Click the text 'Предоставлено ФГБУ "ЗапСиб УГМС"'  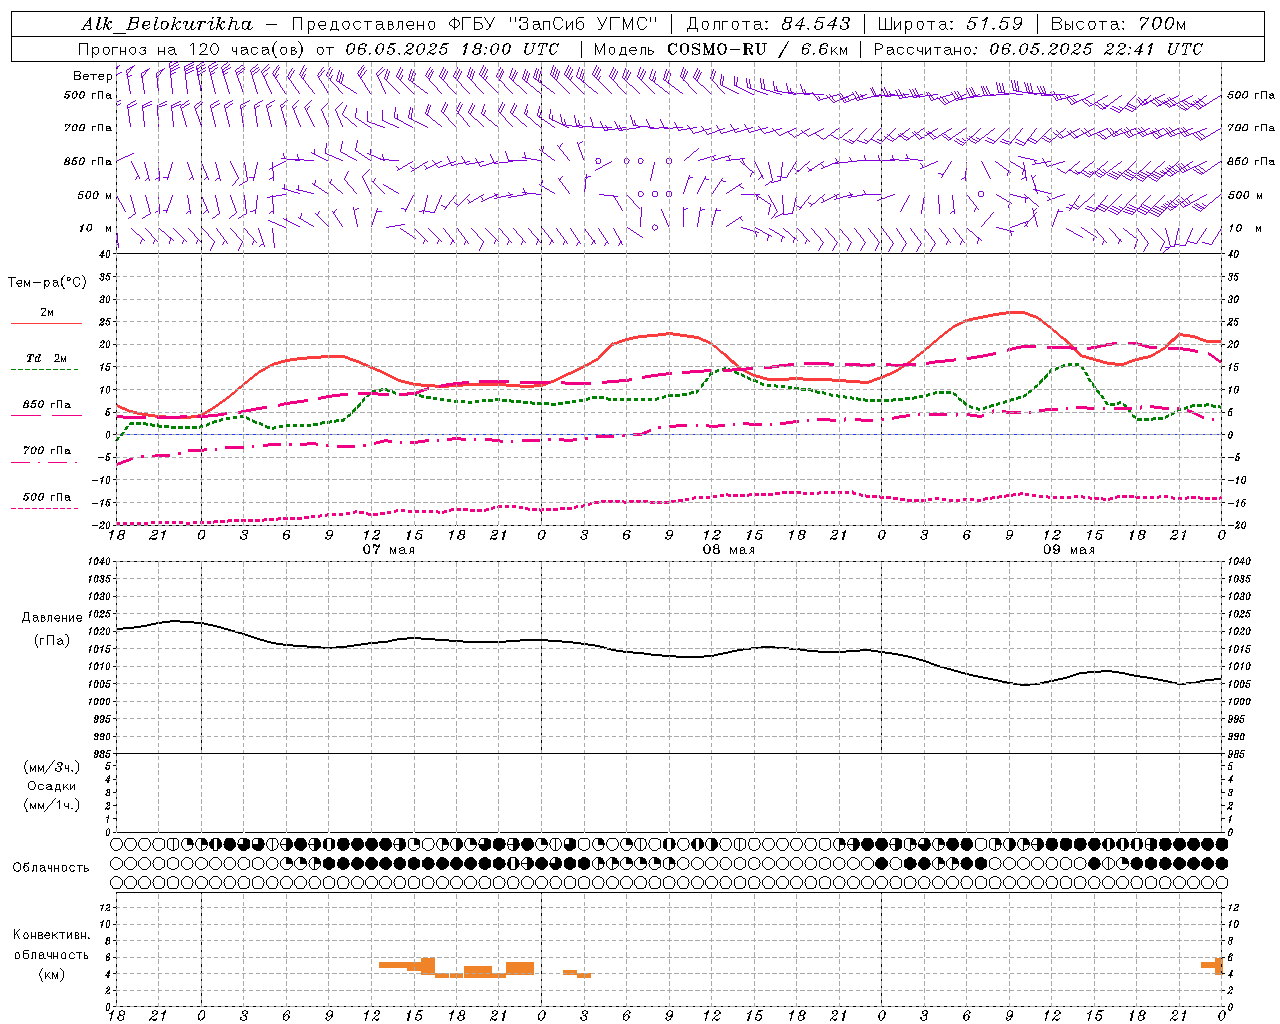click(x=475, y=24)
